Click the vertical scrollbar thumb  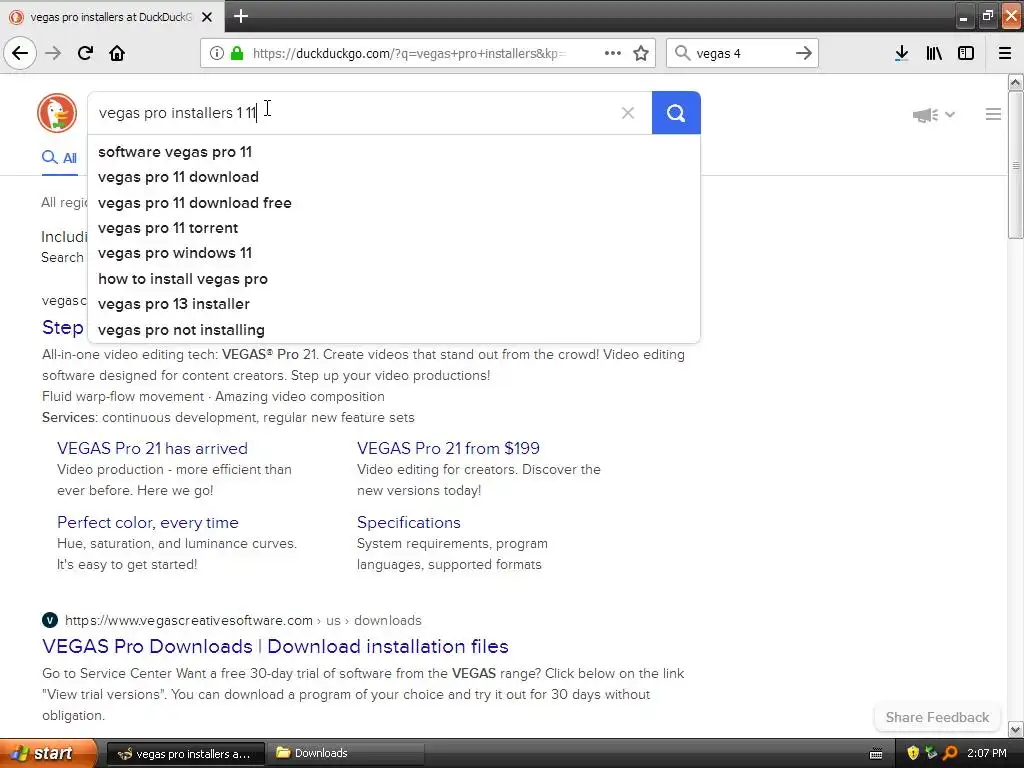[1015, 165]
